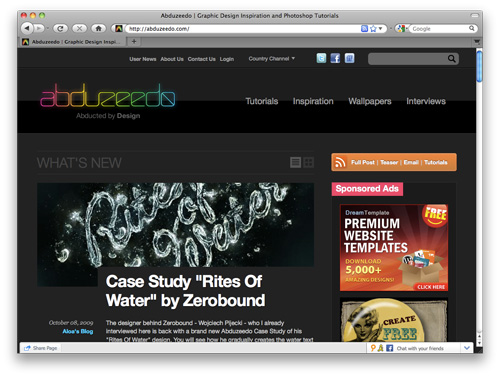Click the vertical scrollbar thumb

[x=479, y=67]
